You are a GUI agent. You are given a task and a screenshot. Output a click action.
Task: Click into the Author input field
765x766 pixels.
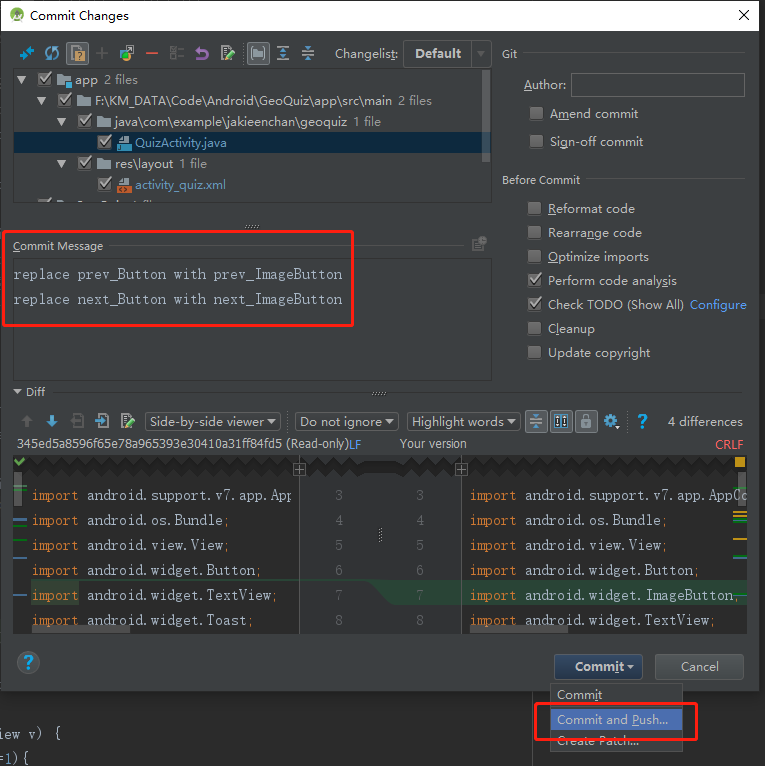click(658, 85)
